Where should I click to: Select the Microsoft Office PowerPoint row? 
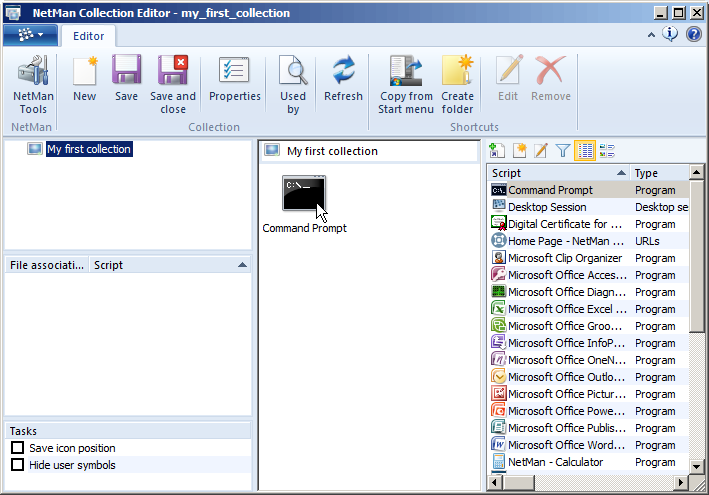(589, 411)
